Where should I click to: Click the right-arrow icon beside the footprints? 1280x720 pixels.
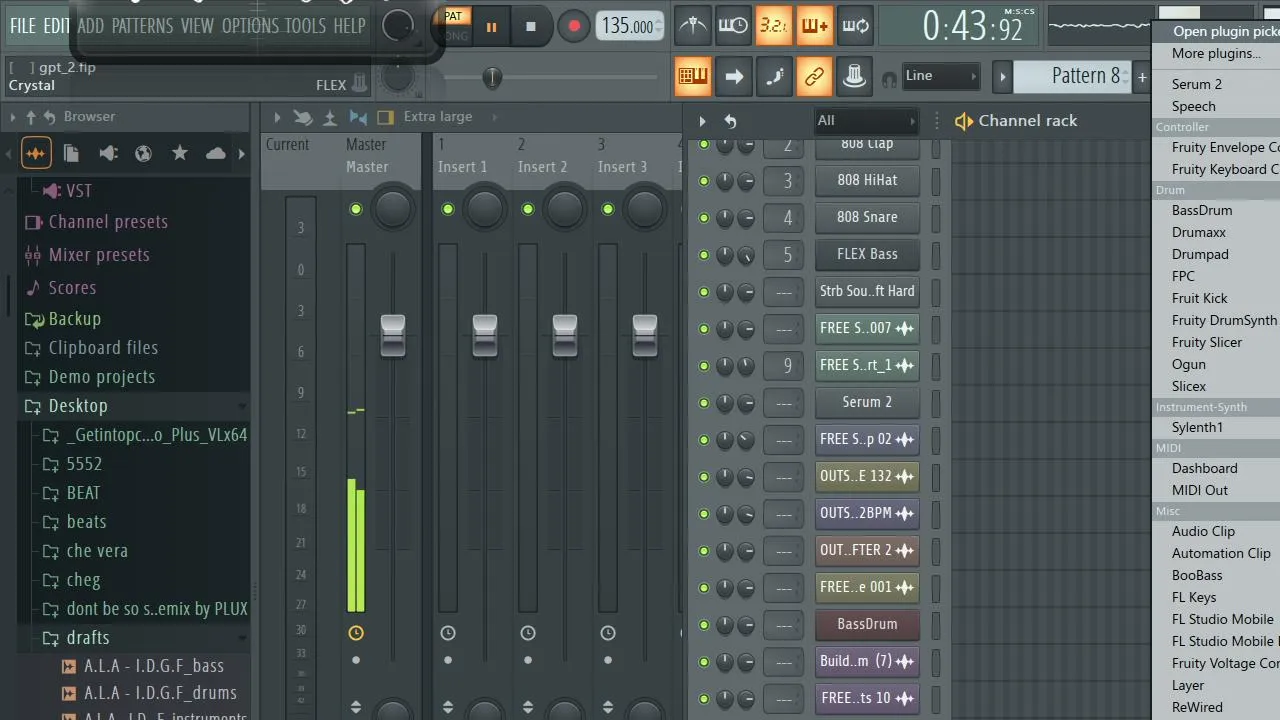(733, 76)
